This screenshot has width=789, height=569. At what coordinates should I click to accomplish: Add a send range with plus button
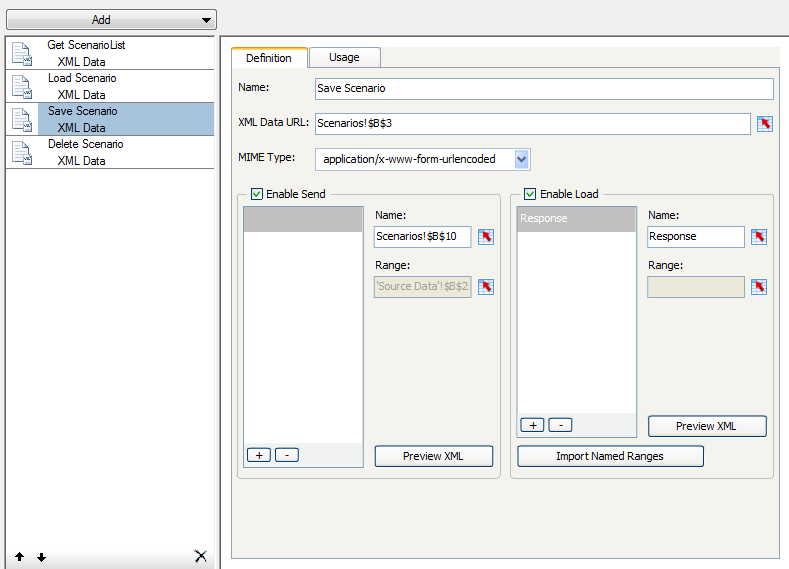tap(259, 455)
